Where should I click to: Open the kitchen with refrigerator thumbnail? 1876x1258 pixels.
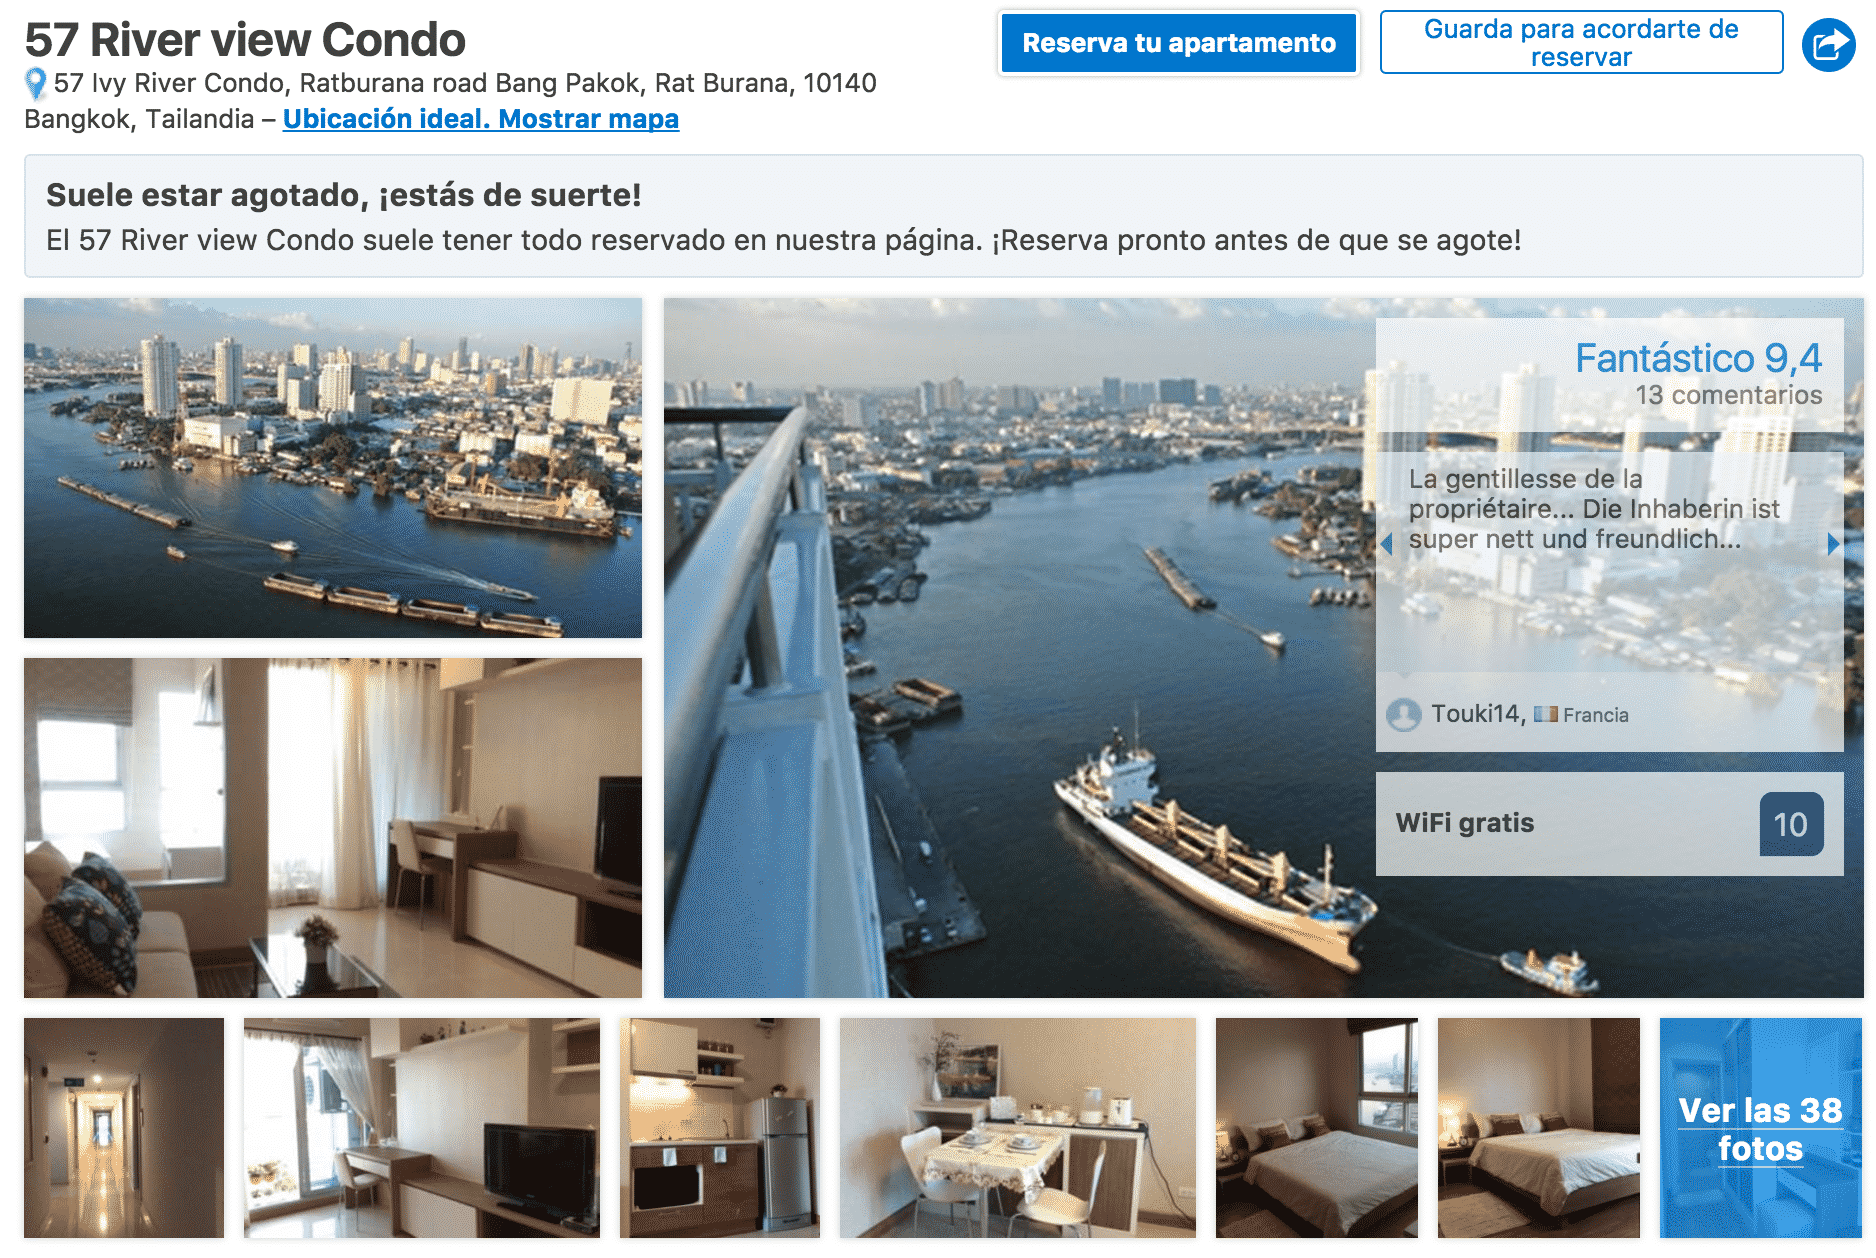coord(720,1128)
